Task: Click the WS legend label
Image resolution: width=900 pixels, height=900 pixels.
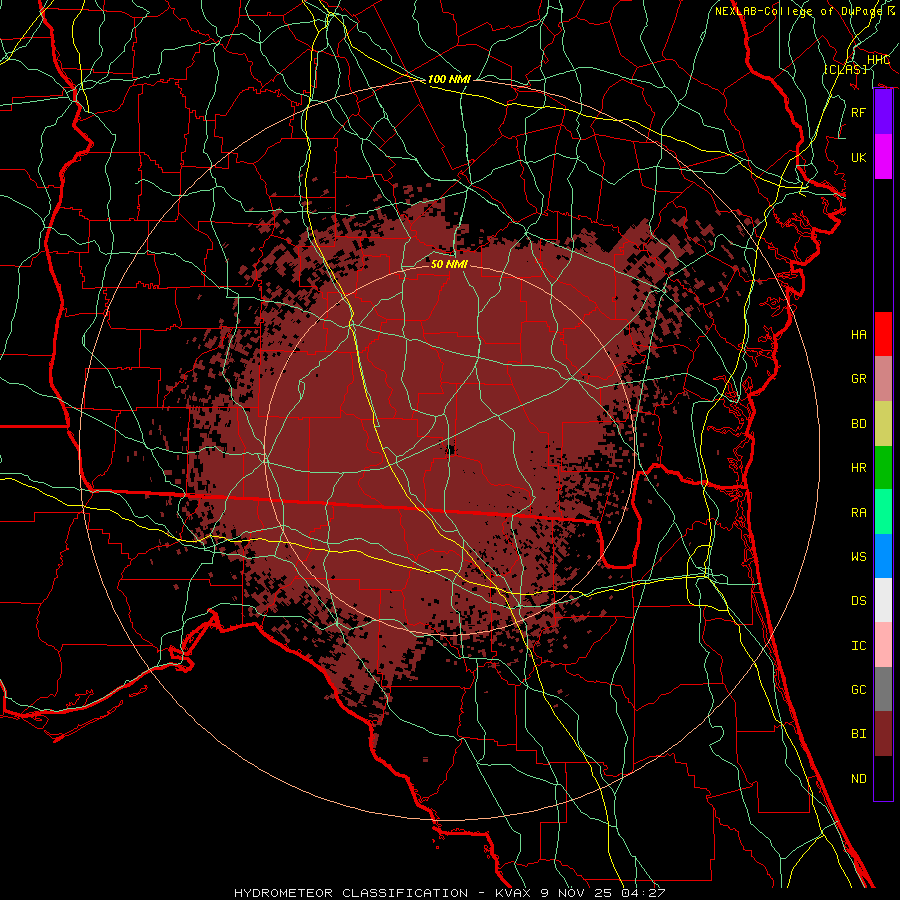Action: click(859, 557)
